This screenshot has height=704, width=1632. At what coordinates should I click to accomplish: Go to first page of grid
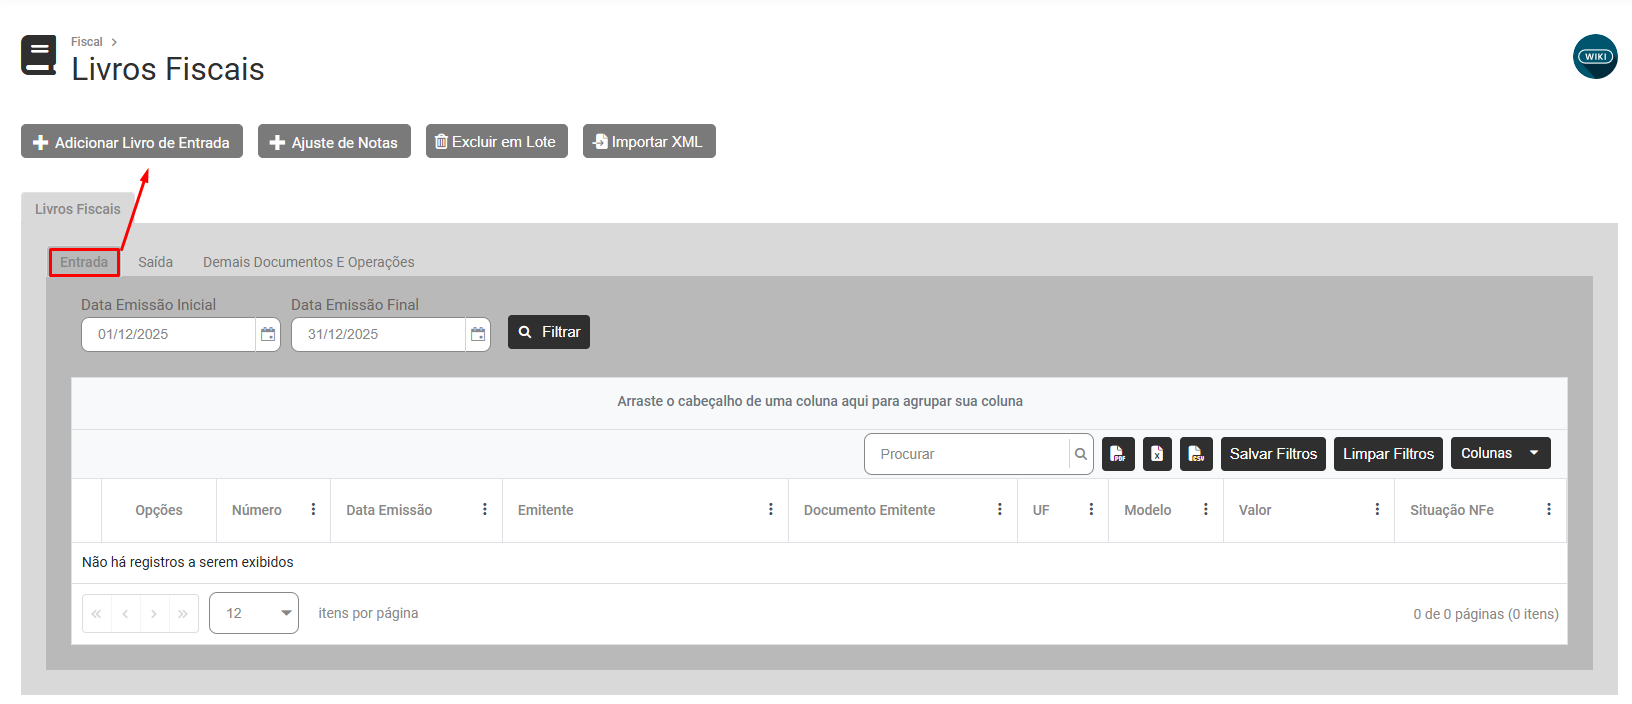point(97,614)
